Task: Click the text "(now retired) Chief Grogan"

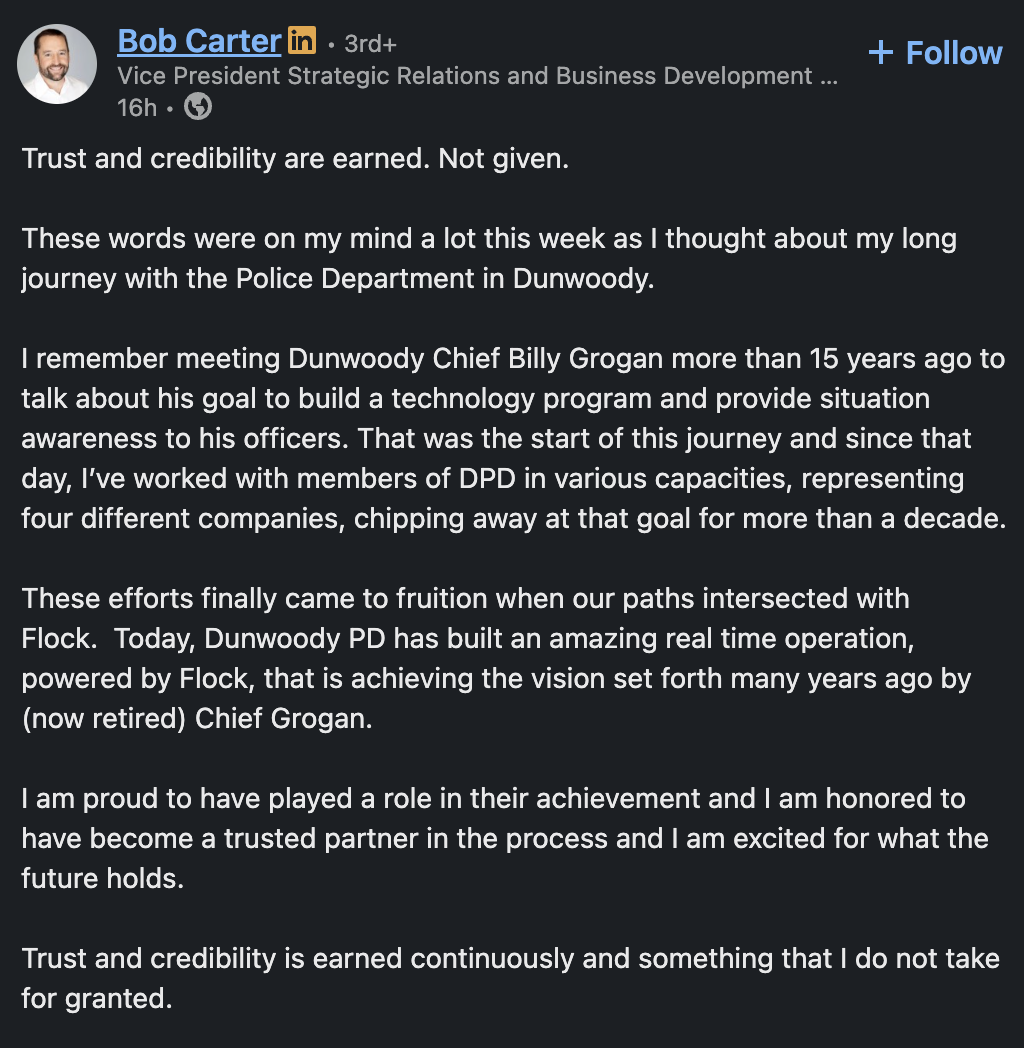Action: coord(196,718)
